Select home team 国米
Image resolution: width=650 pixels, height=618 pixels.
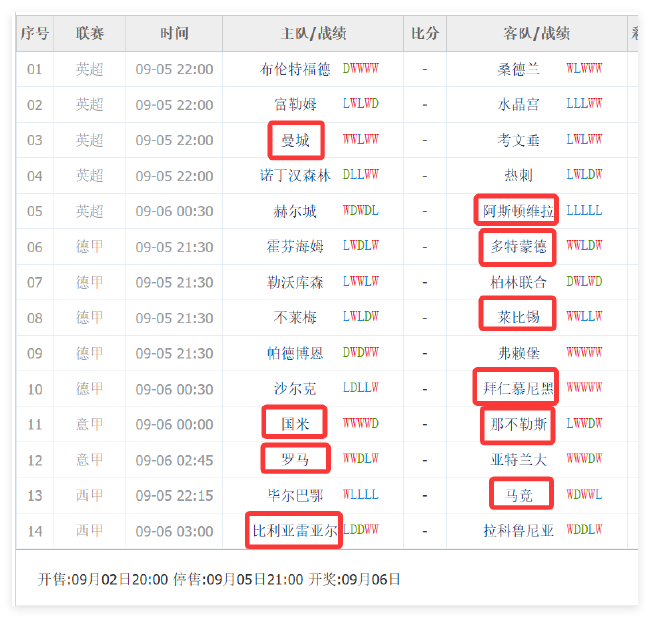point(295,424)
